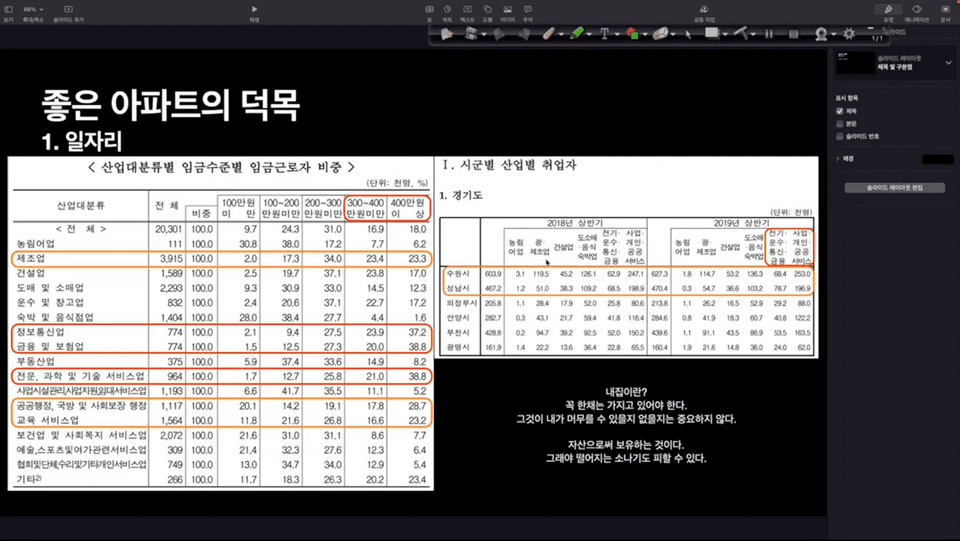Uncheck the 제목 title checkbox

[x=839, y=111]
